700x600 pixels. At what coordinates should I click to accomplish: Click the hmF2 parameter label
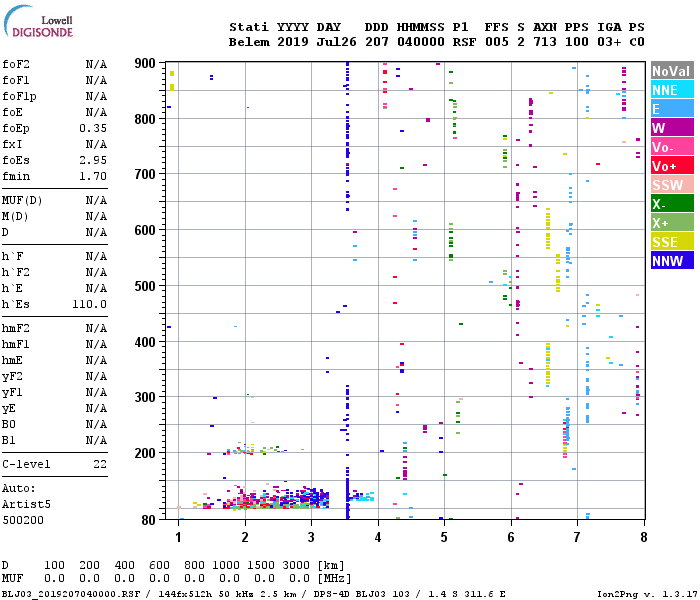tap(16, 329)
